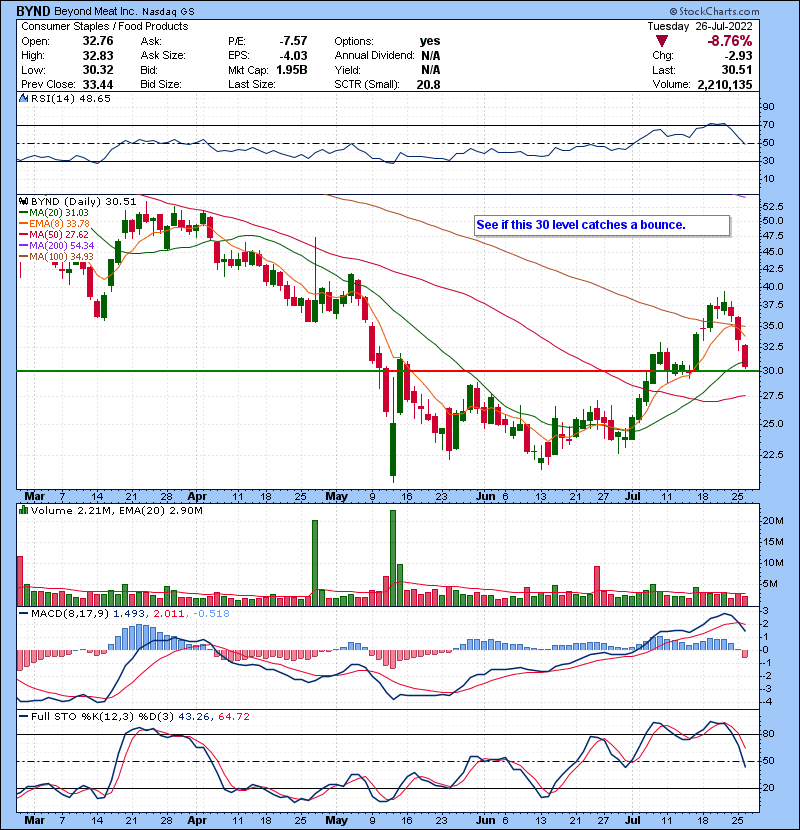Screen dimensions: 800x830
Task: Click the Beyond Meat Inc. company name
Action: pos(96,11)
